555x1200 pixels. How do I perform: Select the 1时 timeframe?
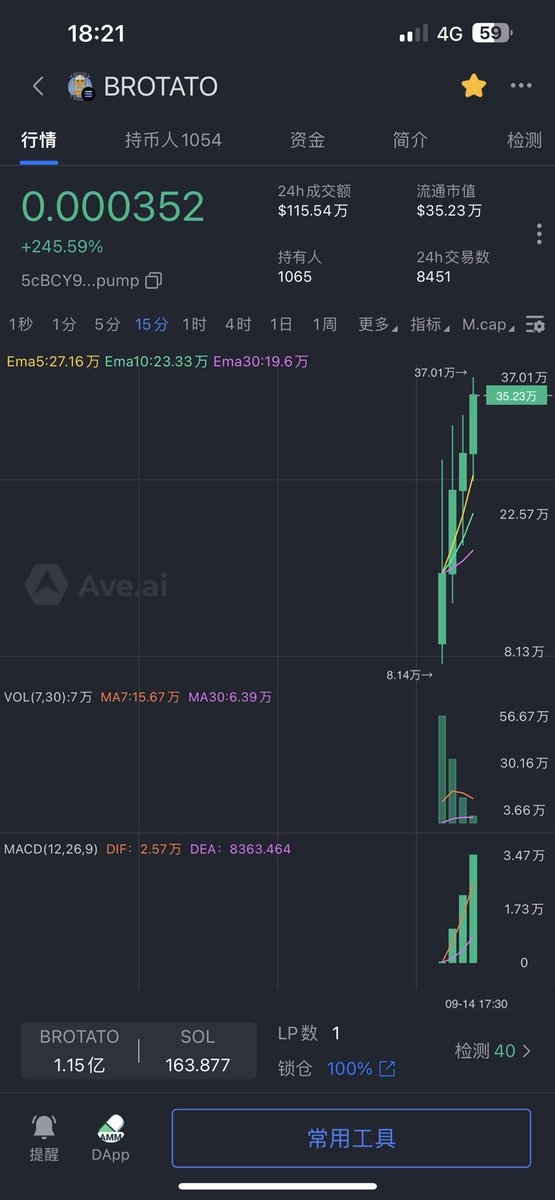click(x=194, y=324)
